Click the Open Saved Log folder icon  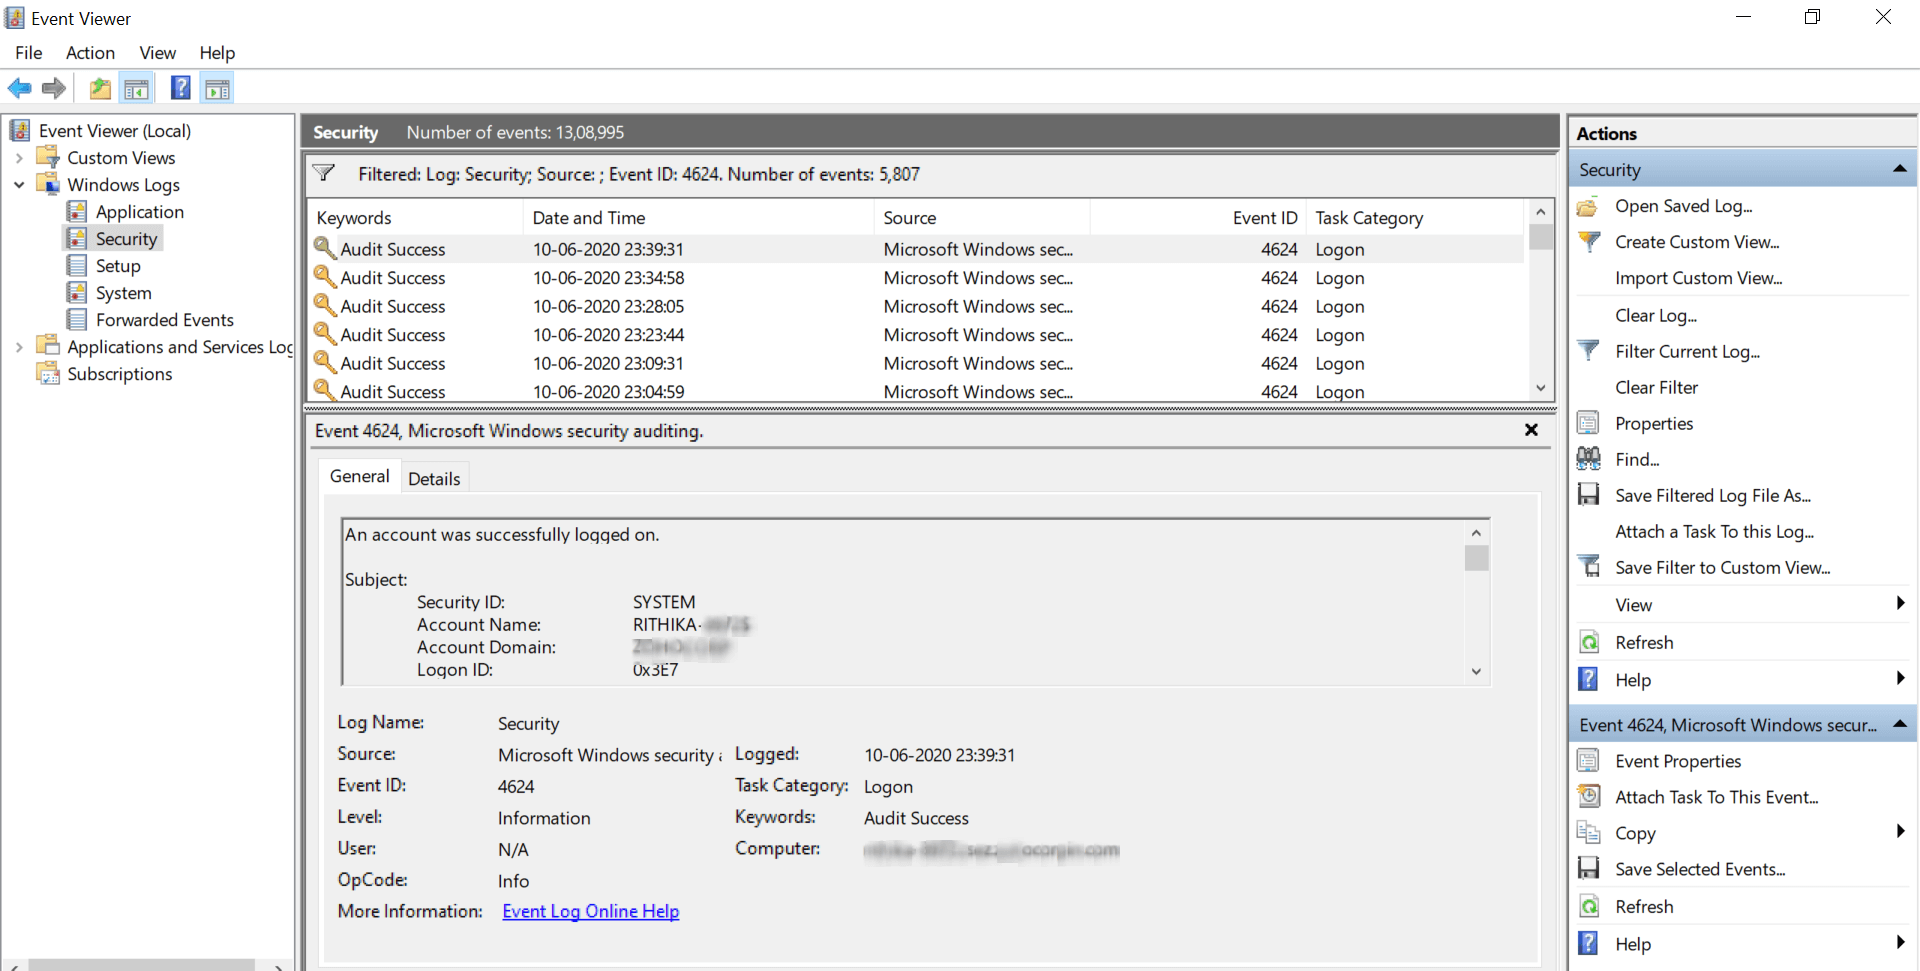[1588, 207]
